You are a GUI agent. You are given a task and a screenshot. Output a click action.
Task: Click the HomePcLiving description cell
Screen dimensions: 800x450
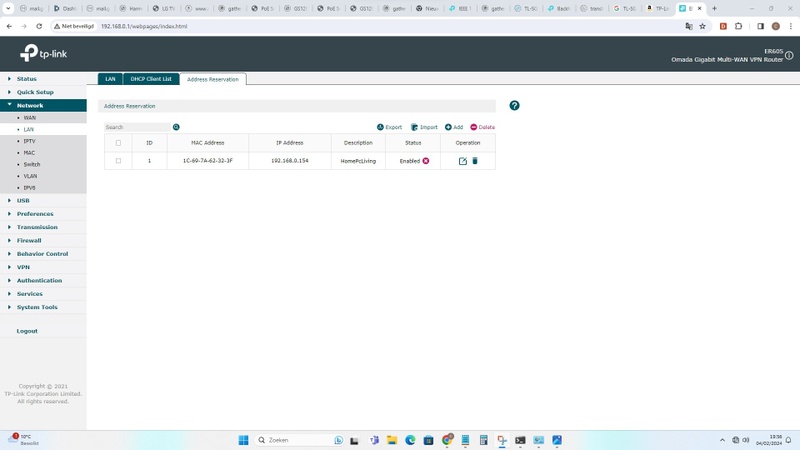click(358, 161)
